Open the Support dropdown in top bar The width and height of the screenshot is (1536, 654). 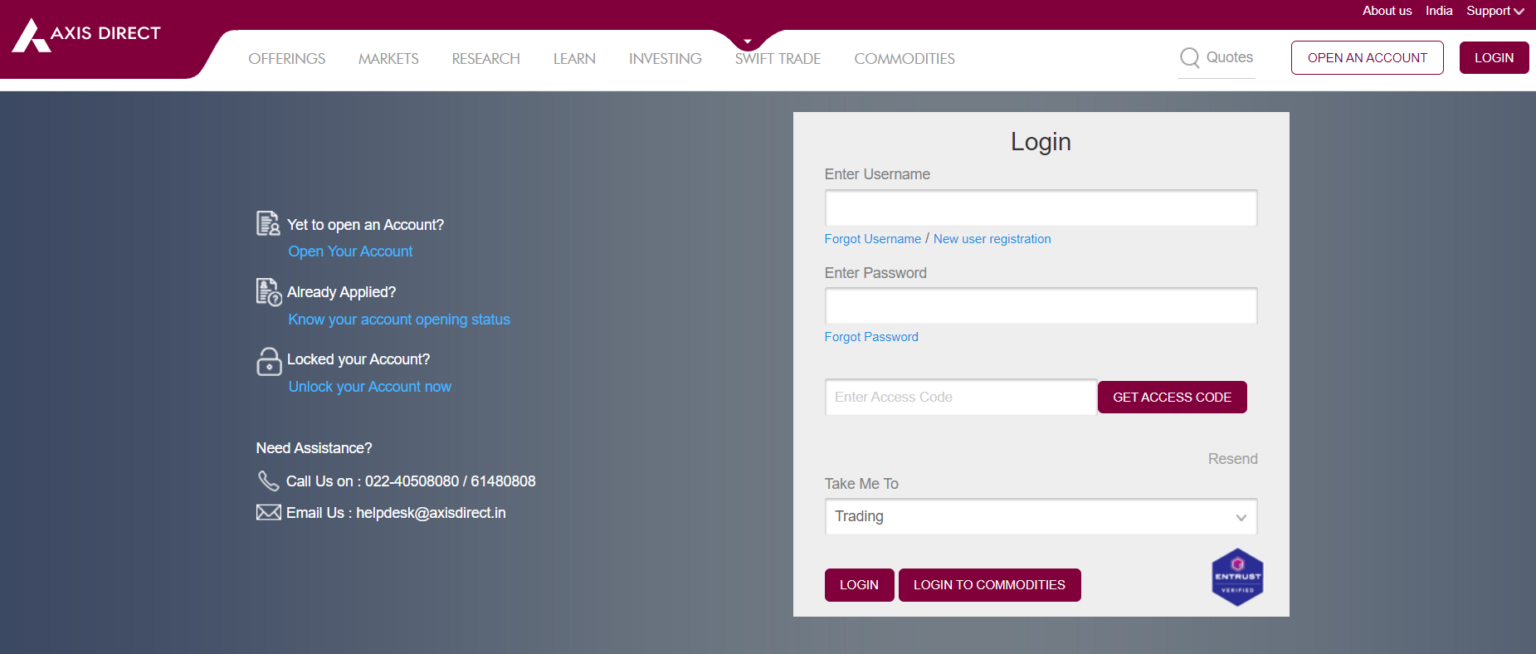click(x=1495, y=11)
